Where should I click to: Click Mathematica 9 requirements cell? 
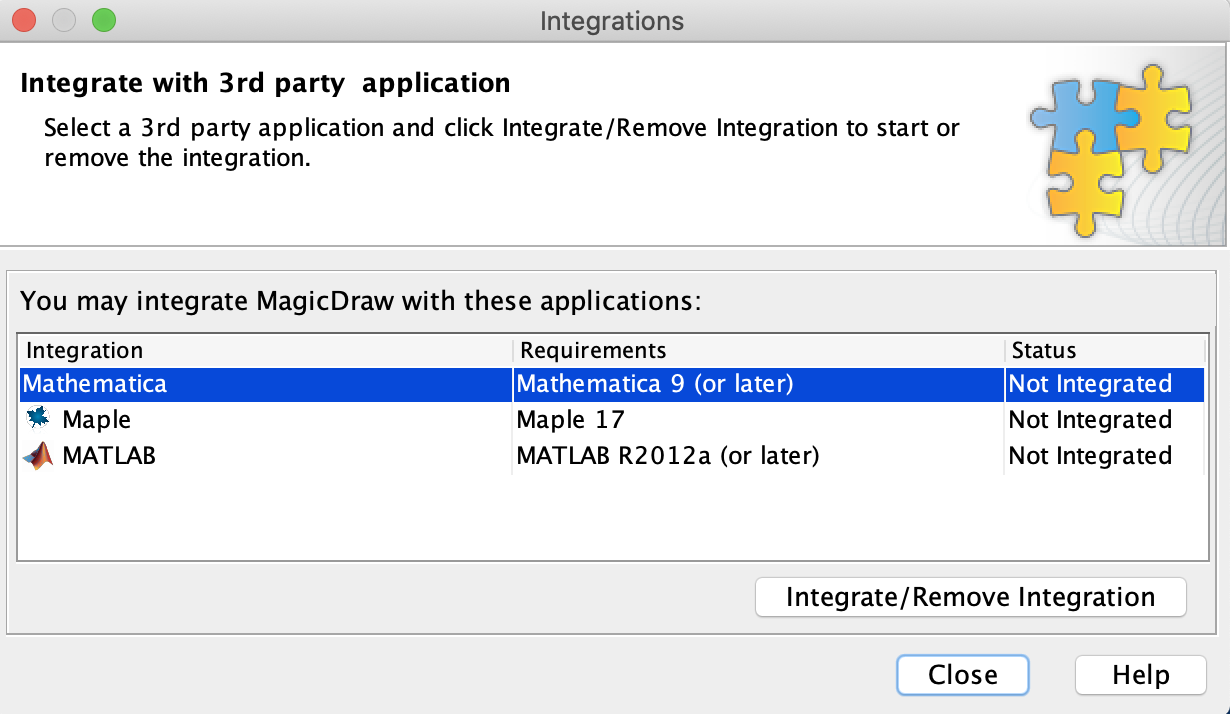click(654, 384)
